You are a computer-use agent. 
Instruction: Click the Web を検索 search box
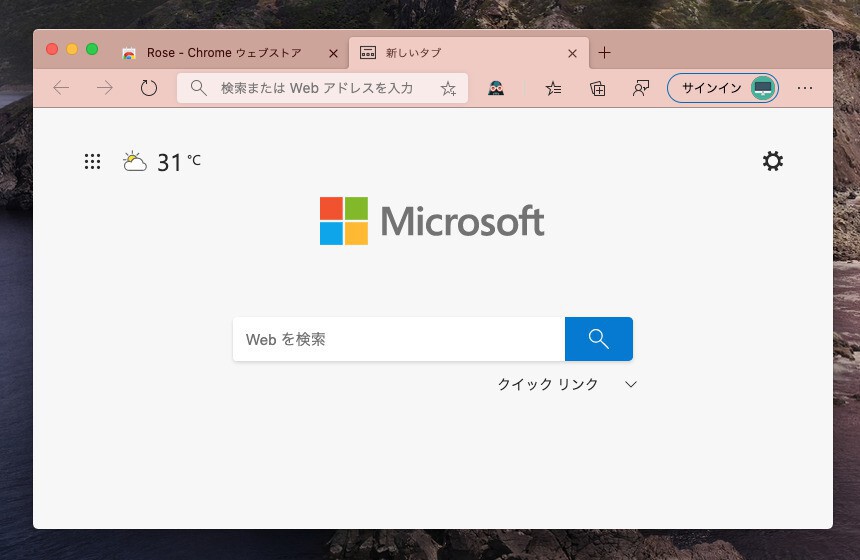click(399, 339)
